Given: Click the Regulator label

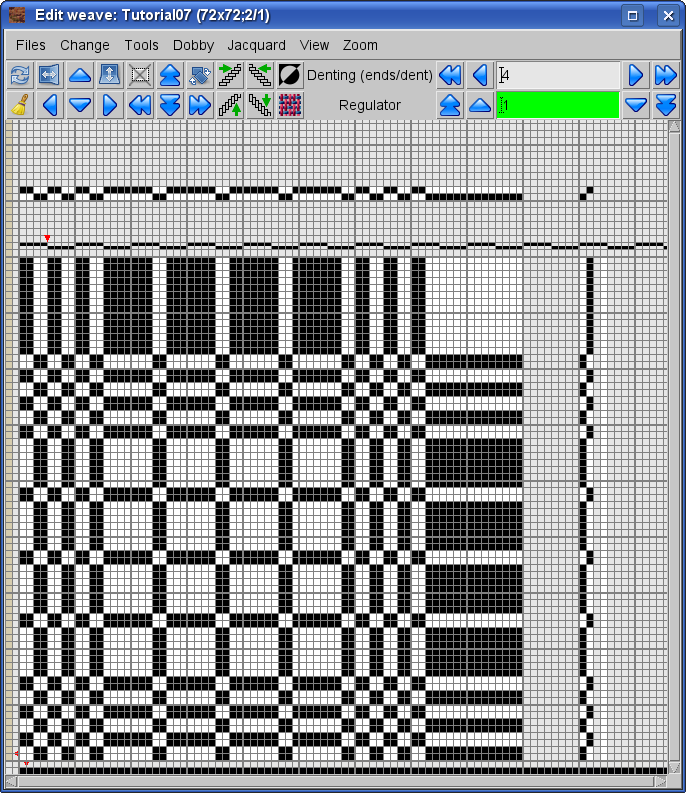Looking at the screenshot, I should click(x=370, y=105).
